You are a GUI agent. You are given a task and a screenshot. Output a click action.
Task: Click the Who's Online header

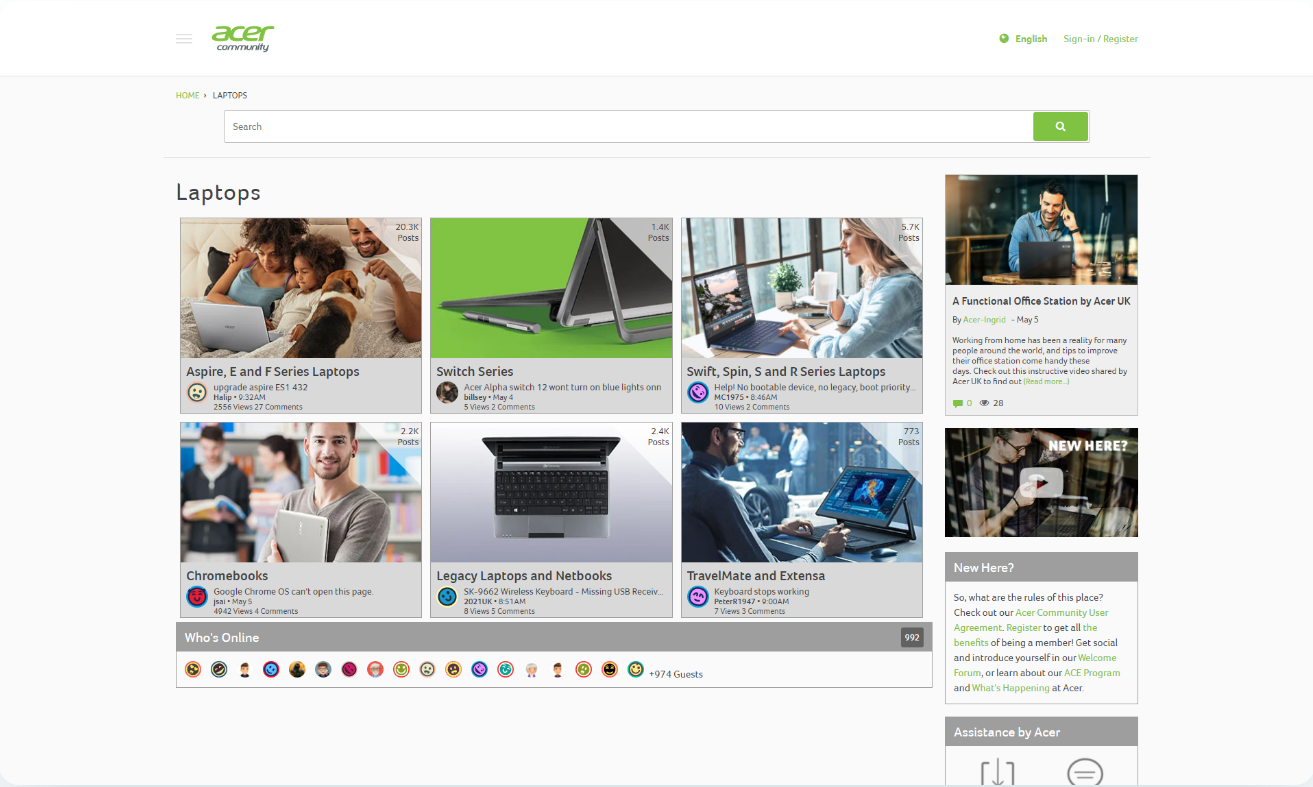click(x=221, y=637)
